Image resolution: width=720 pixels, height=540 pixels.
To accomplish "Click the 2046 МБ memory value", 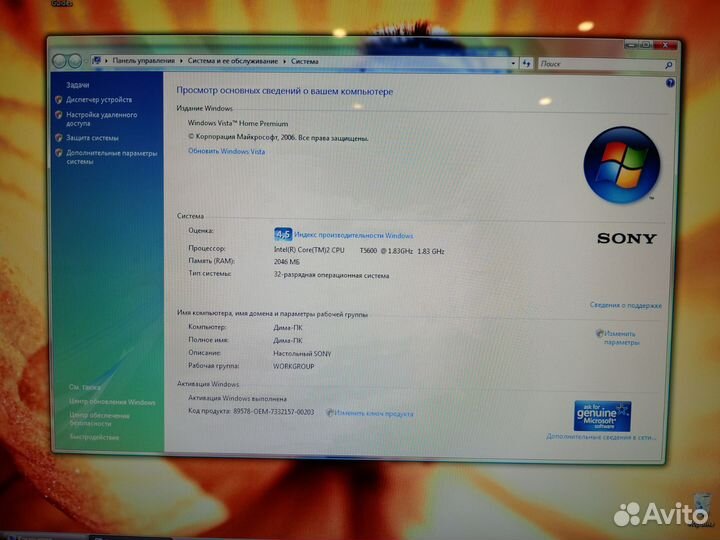I will coord(287,262).
